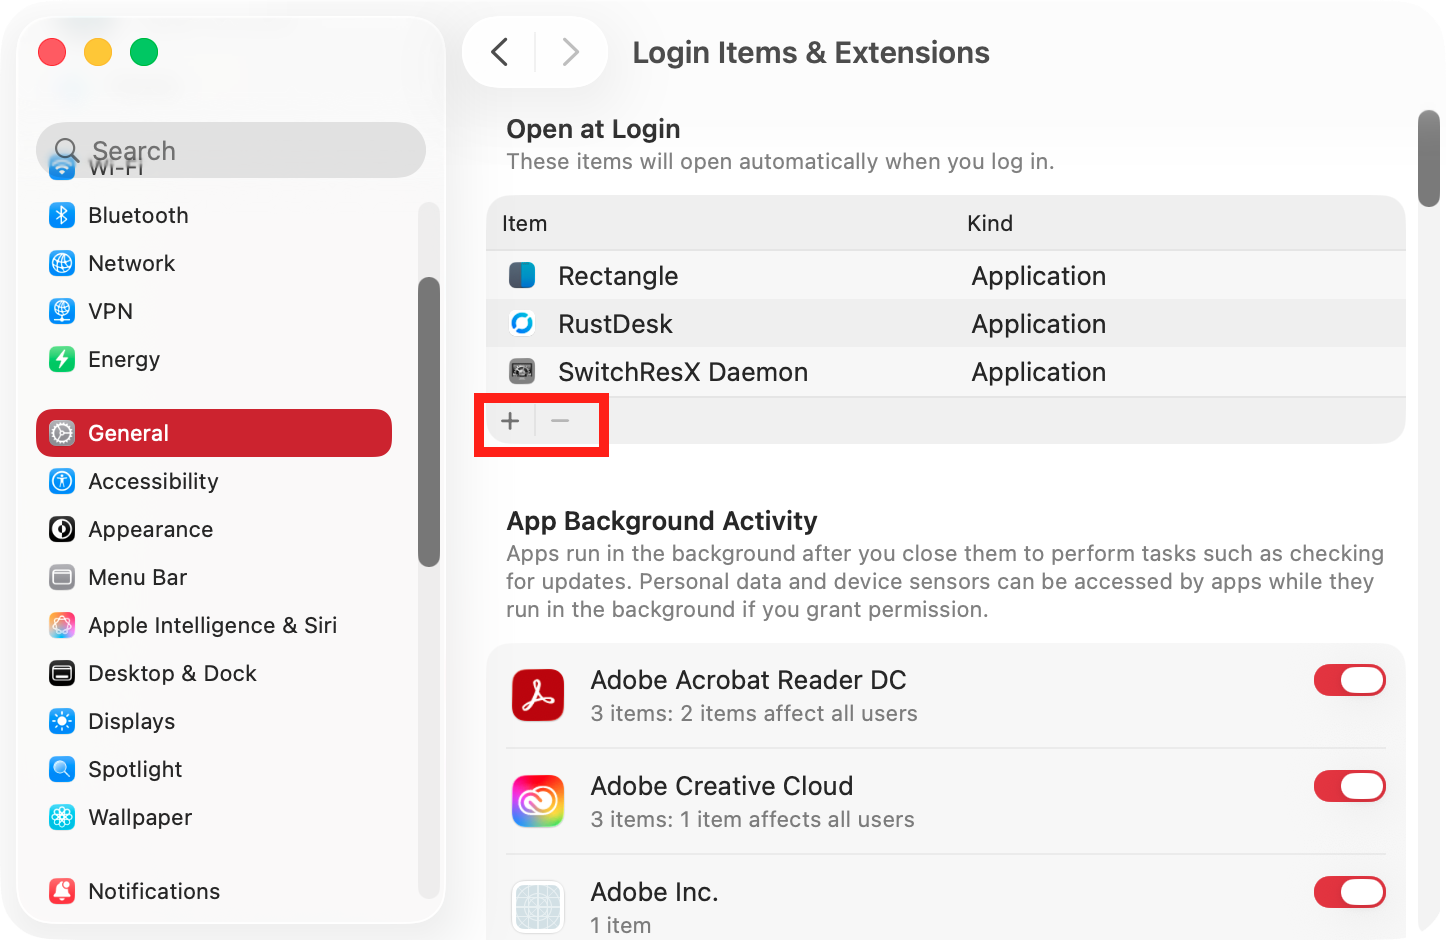The width and height of the screenshot is (1446, 940).
Task: Click the Spotlight magnifier icon in sidebar
Action: 62,769
